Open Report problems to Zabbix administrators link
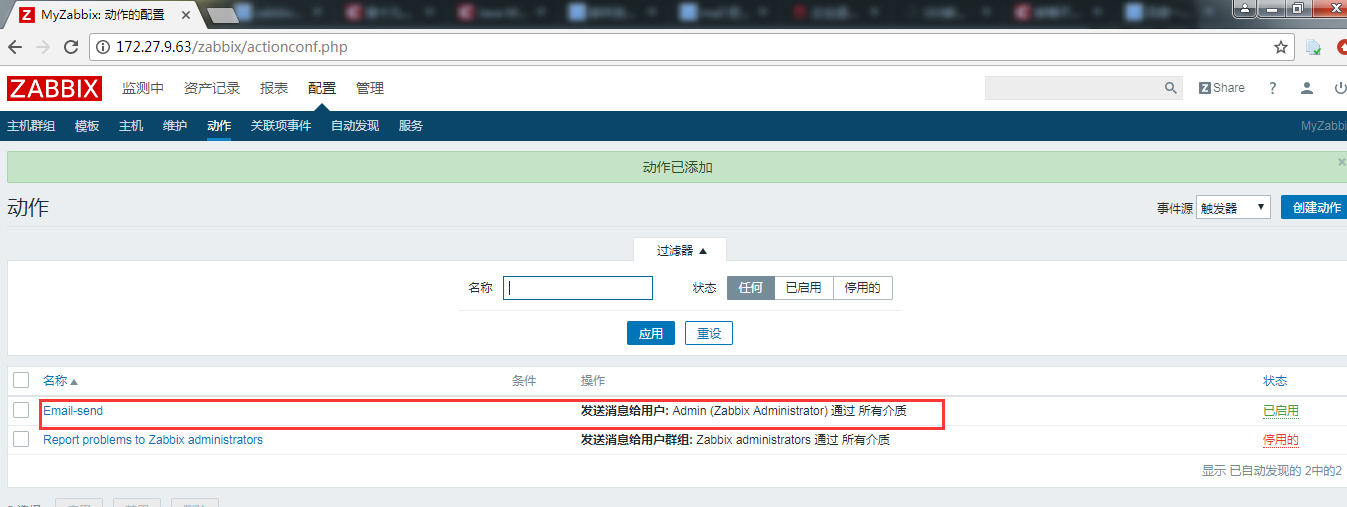This screenshot has height=507, width=1347. coord(153,440)
